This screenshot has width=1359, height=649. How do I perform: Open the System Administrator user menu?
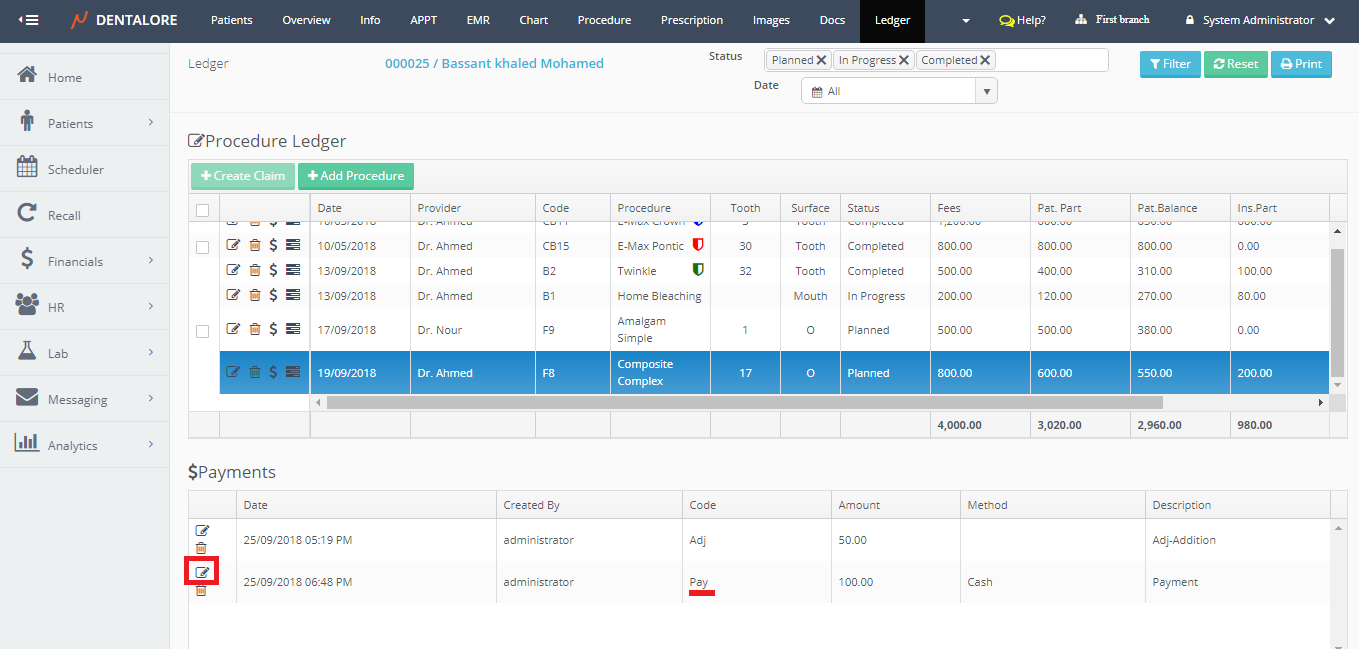pos(1260,20)
